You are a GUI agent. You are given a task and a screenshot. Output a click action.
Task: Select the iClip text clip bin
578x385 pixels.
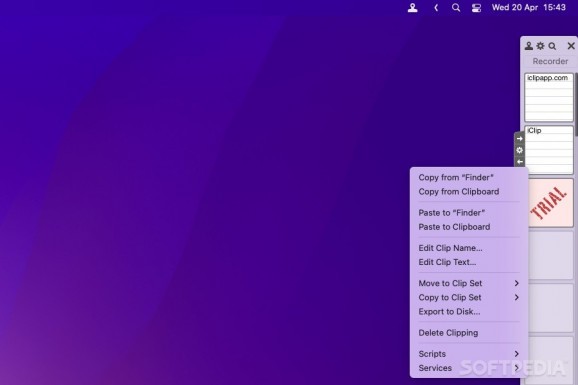pyautogui.click(x=549, y=150)
